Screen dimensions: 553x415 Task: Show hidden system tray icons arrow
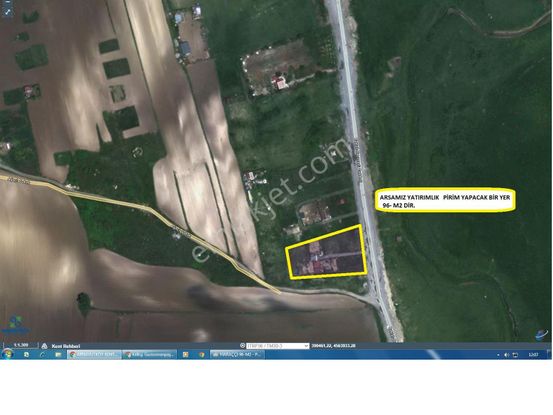(x=498, y=355)
